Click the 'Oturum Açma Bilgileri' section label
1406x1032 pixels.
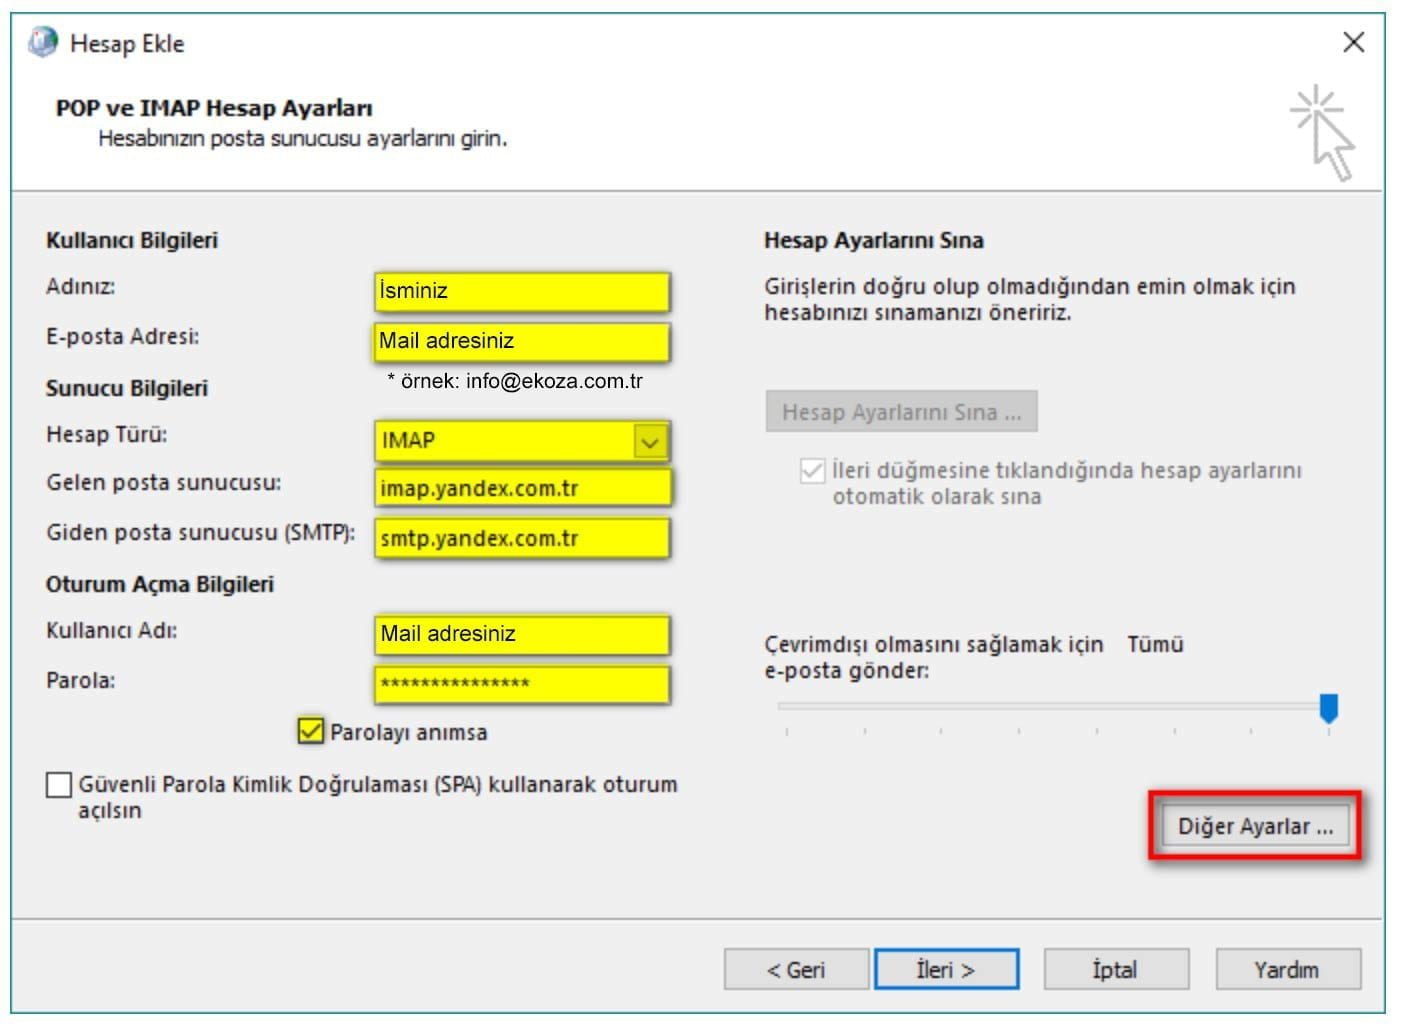160,584
